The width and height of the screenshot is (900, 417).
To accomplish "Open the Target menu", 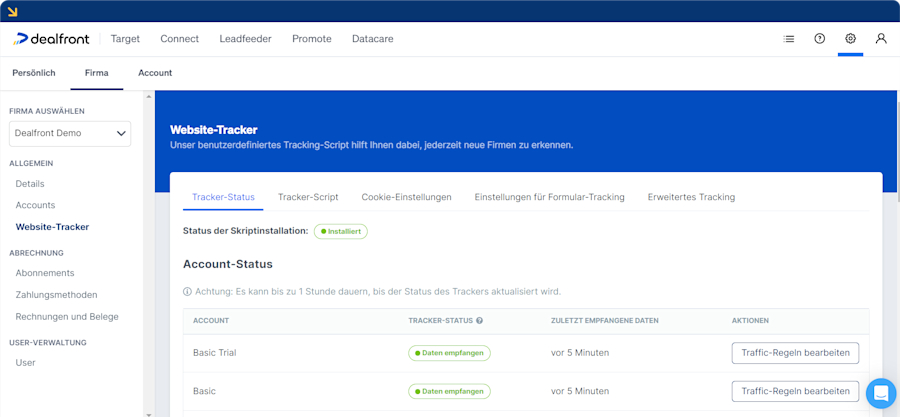I will pyautogui.click(x=125, y=39).
